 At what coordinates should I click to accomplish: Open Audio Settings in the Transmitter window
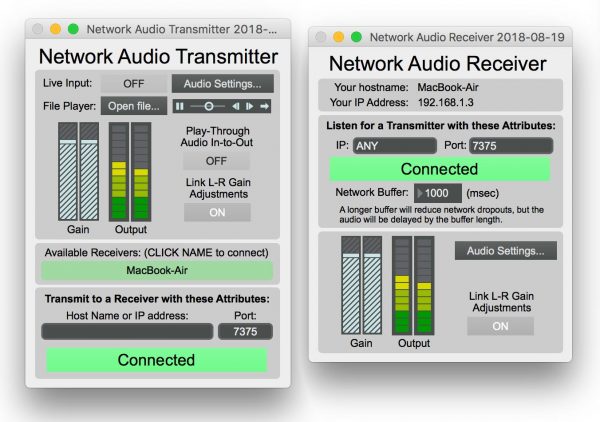pos(222,83)
